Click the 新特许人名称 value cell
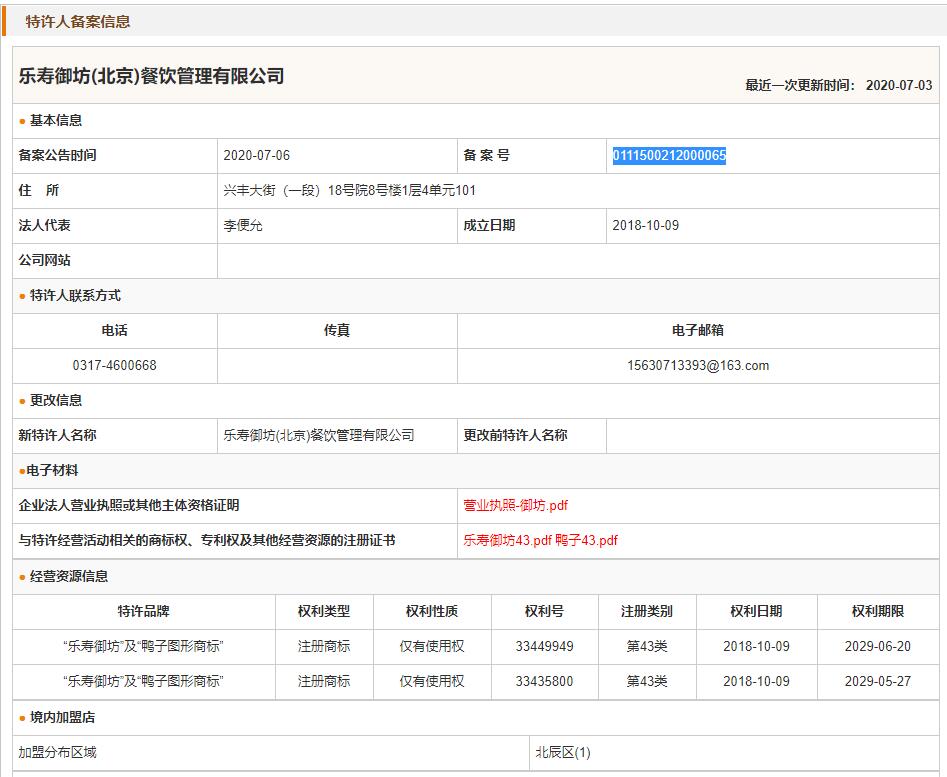Image resolution: width=947 pixels, height=777 pixels. pos(319,436)
